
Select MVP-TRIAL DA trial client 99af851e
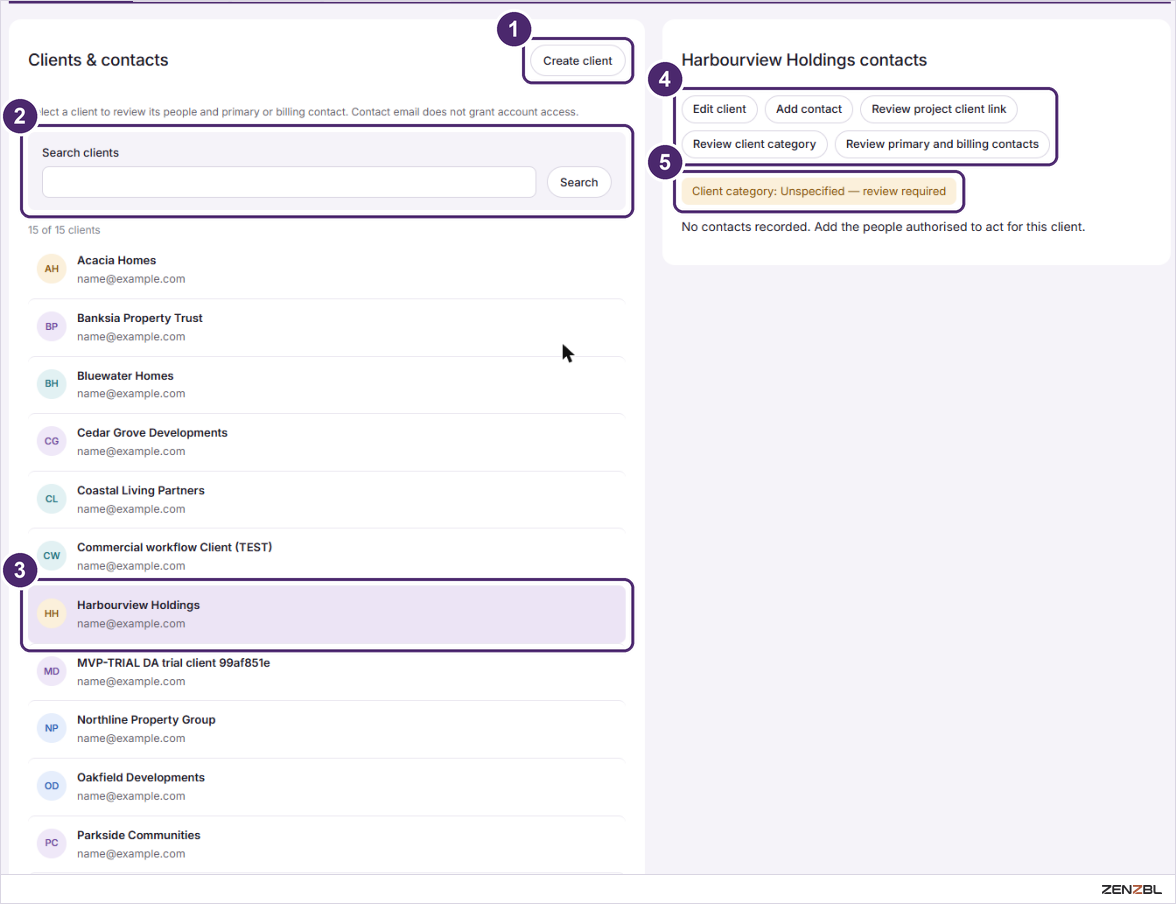[326, 672]
